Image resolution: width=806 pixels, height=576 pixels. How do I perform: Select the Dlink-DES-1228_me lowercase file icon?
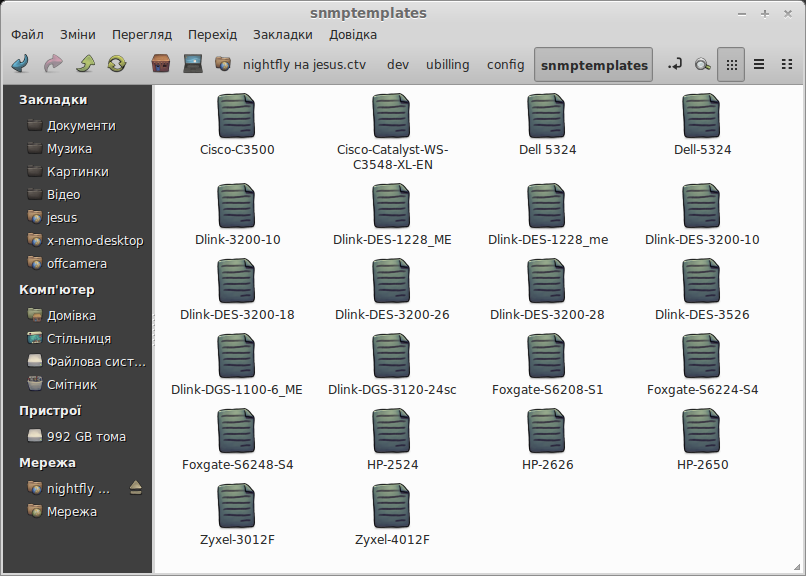[546, 206]
